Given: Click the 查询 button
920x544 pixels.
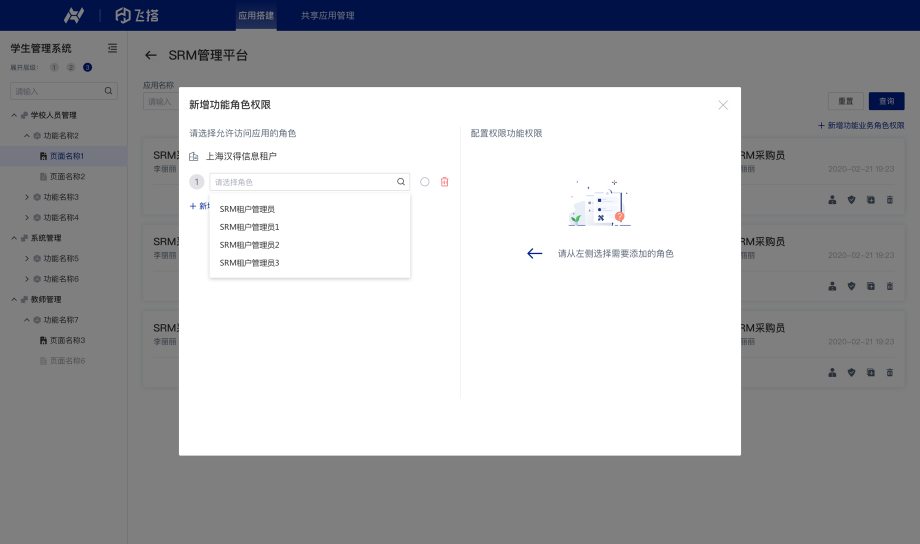Looking at the screenshot, I should [x=886, y=101].
